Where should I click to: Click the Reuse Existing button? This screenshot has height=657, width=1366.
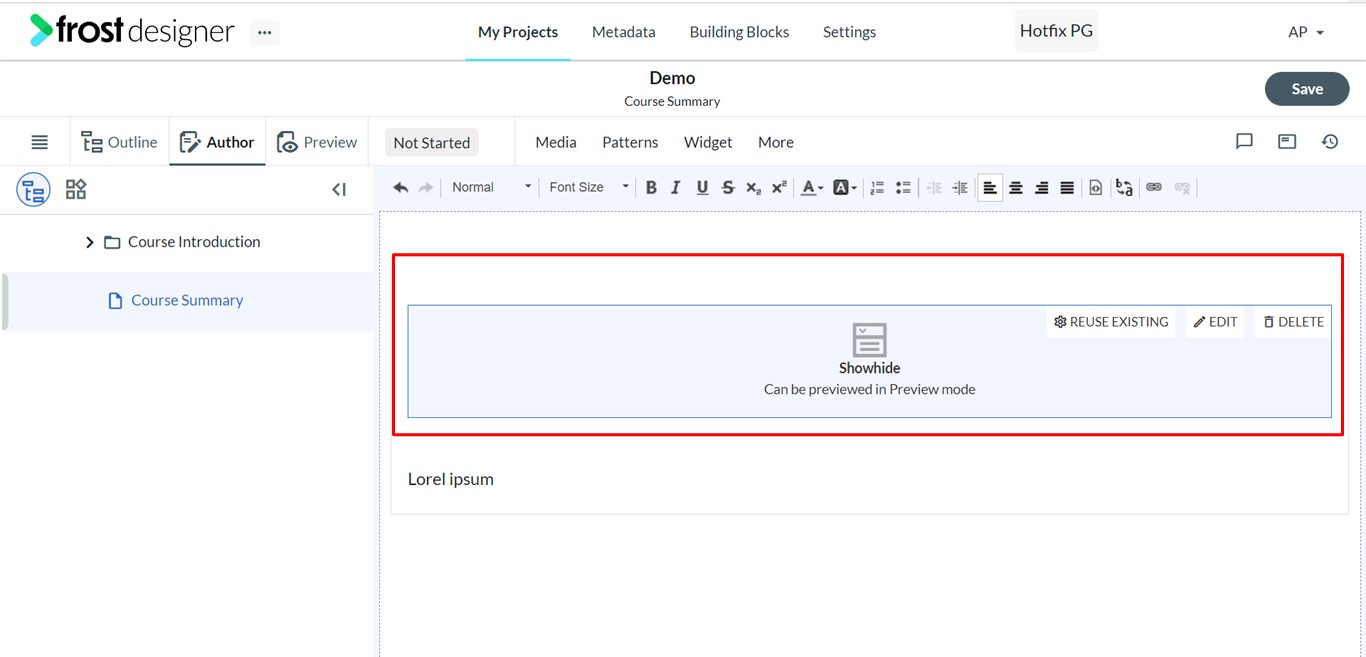pyautogui.click(x=1111, y=322)
